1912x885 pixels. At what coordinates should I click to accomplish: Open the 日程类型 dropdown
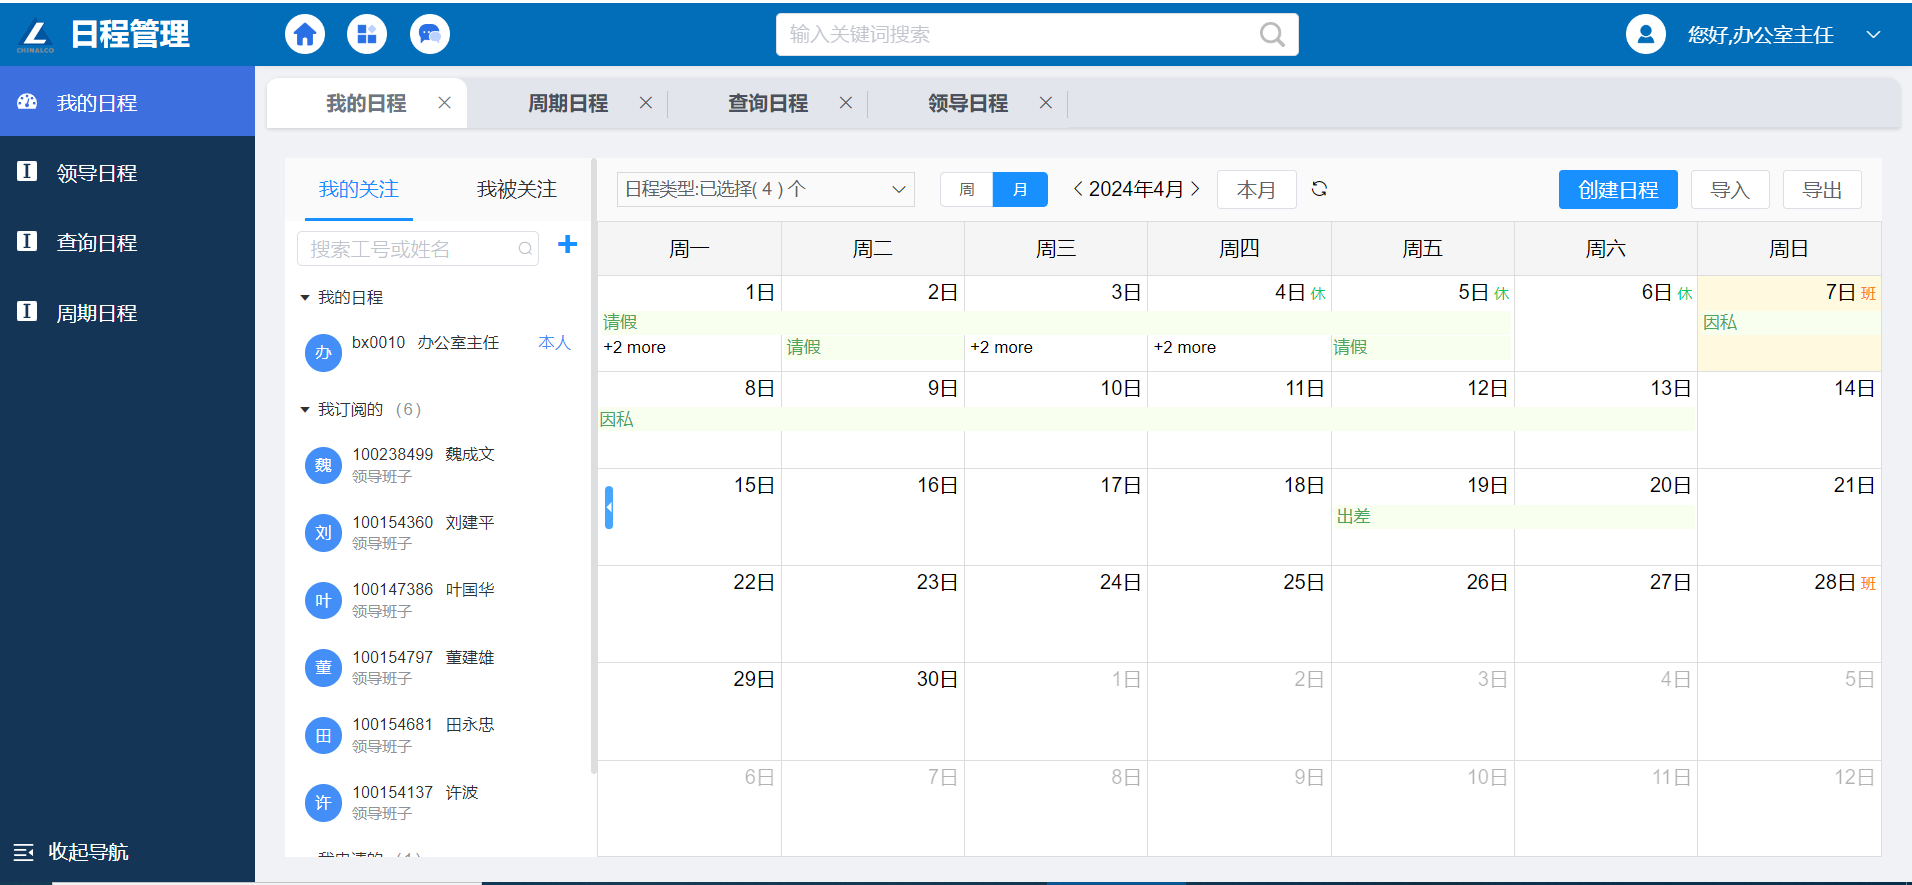766,189
